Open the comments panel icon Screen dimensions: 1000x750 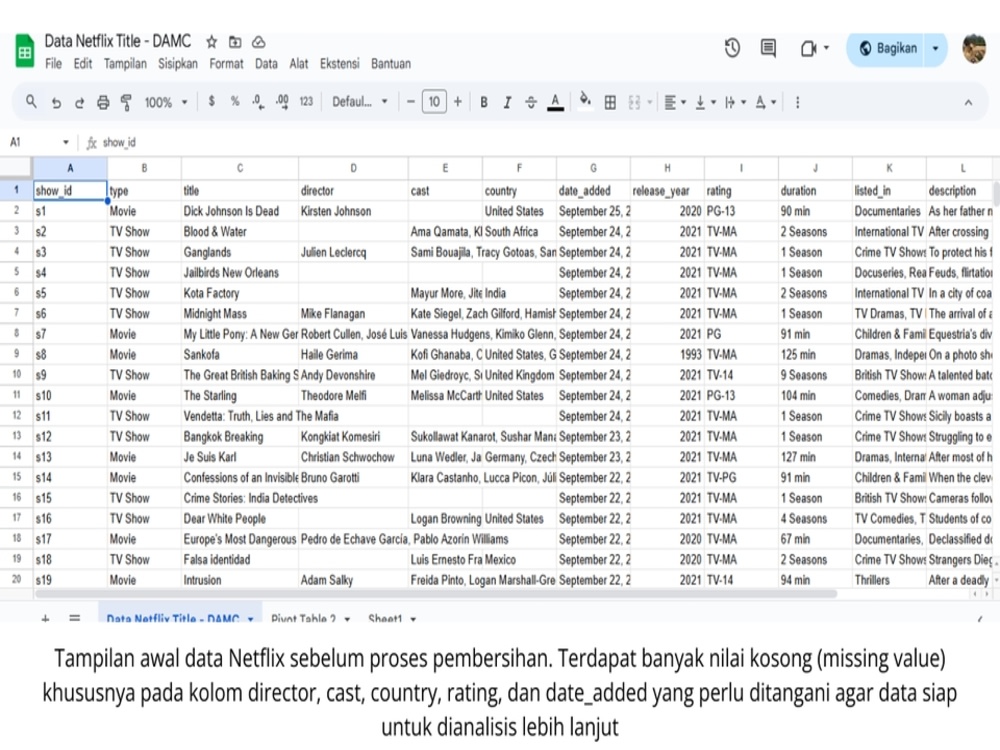(768, 48)
